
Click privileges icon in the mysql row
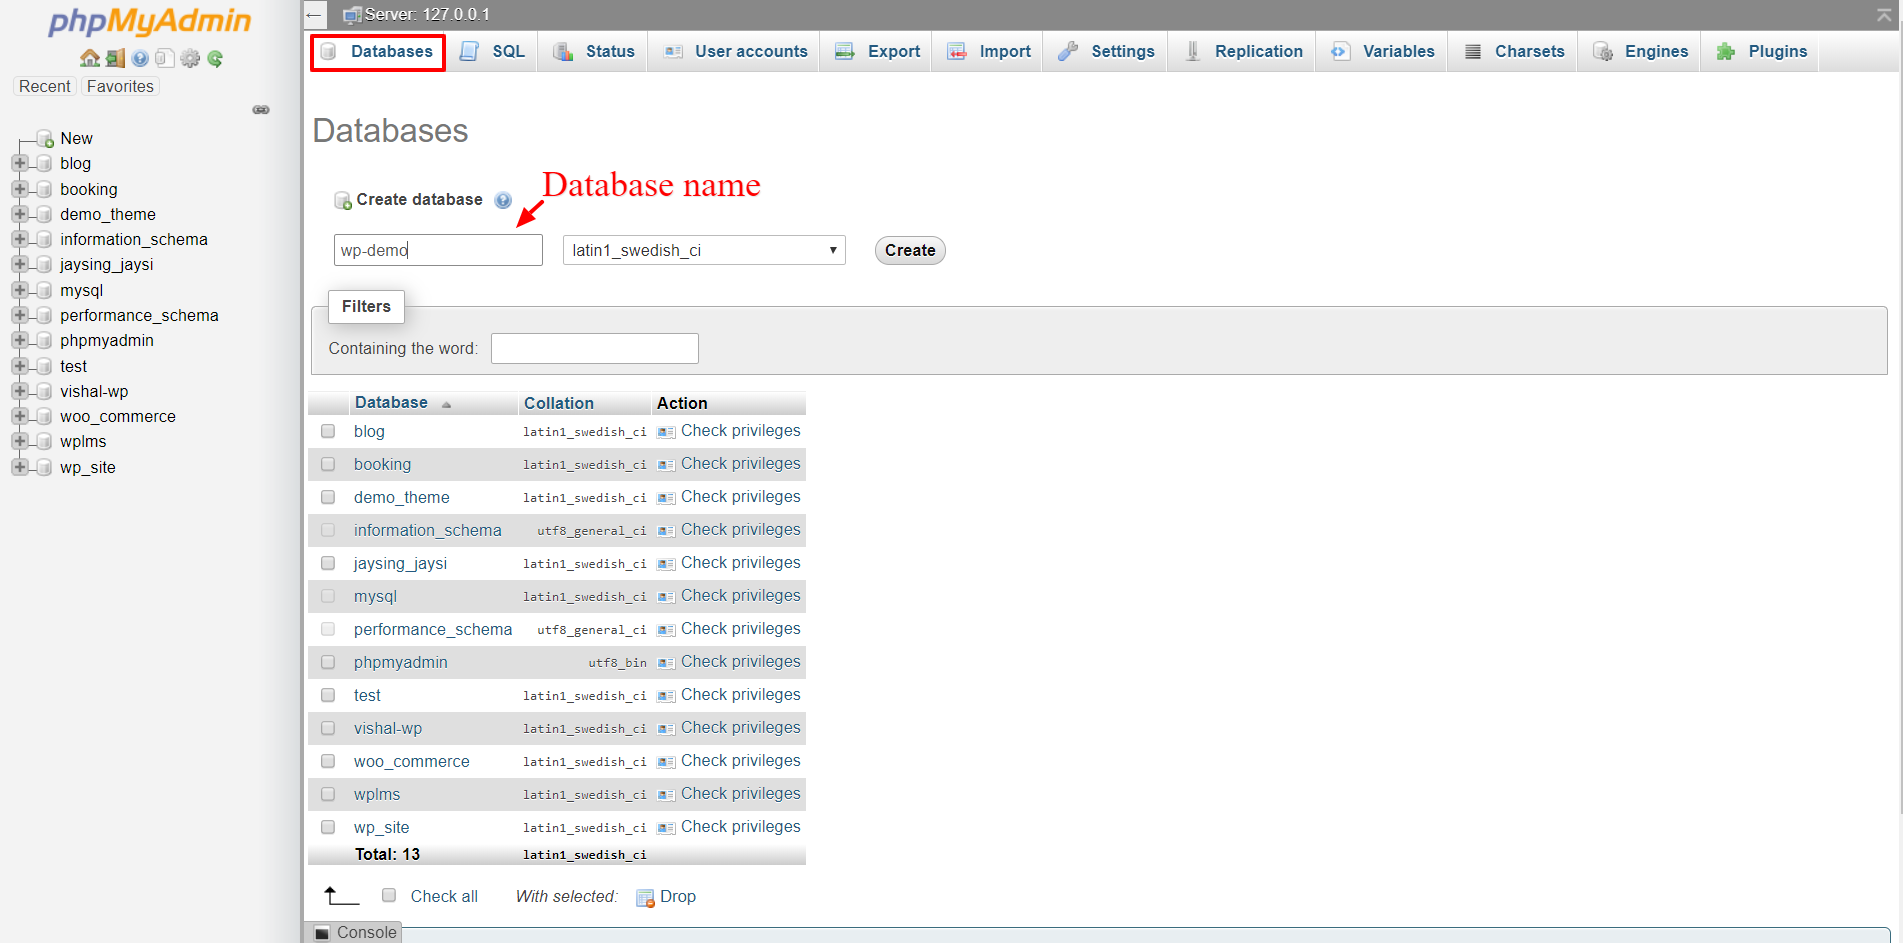(x=666, y=597)
